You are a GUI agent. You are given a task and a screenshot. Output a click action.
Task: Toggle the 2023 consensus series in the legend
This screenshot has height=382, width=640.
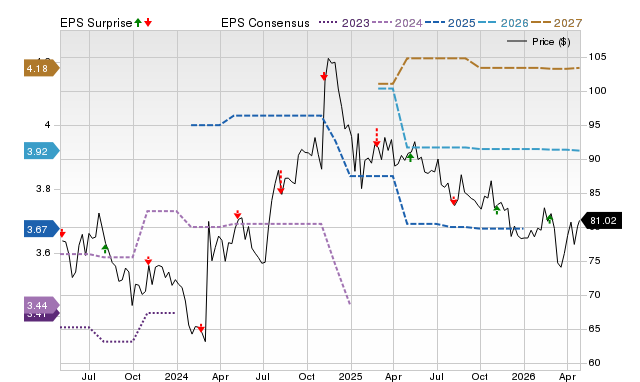click(344, 23)
